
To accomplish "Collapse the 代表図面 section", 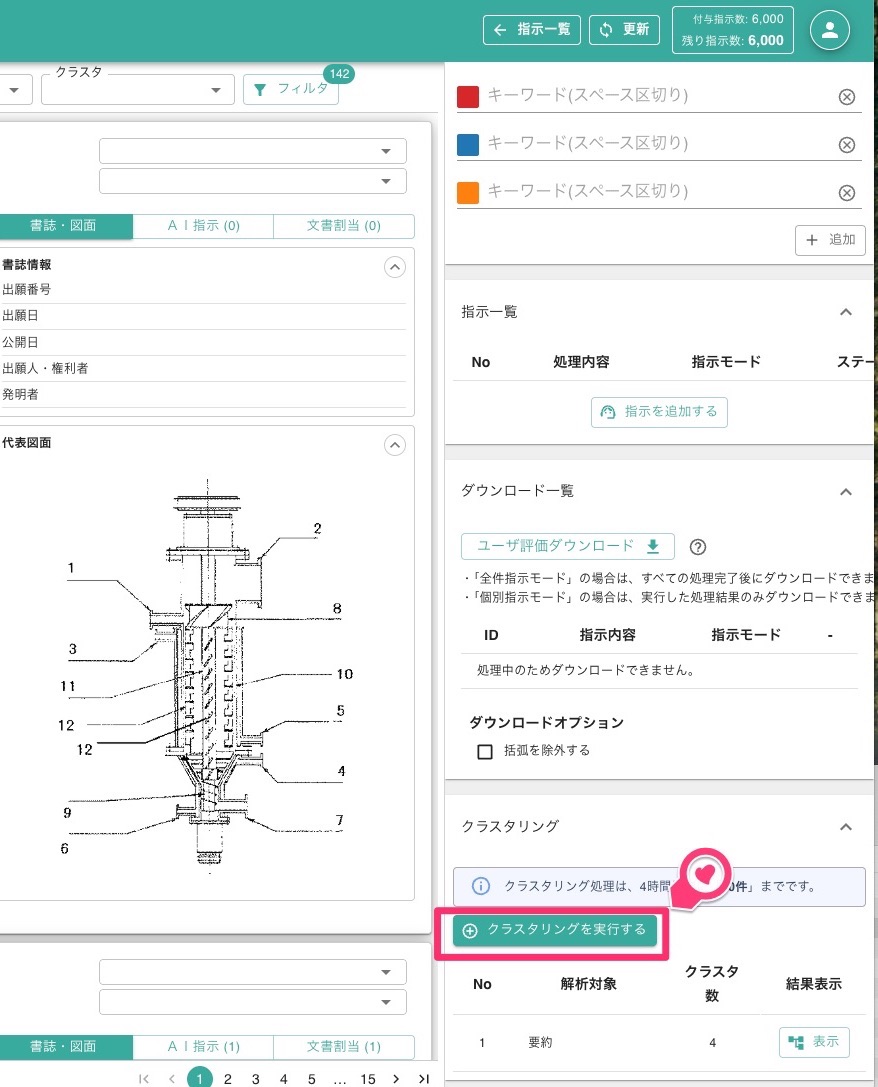I will pyautogui.click(x=395, y=445).
